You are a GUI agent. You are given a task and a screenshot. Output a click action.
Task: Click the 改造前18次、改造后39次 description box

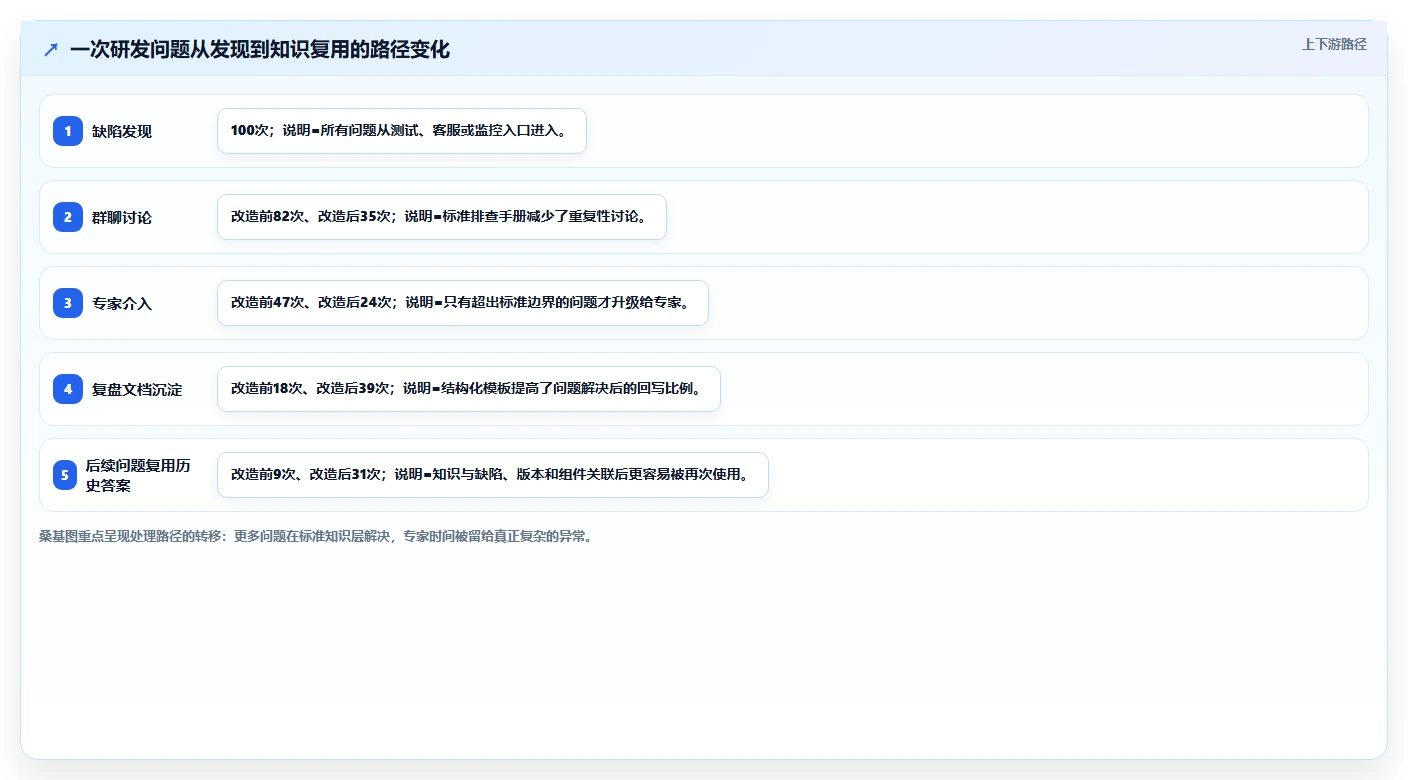click(469, 389)
